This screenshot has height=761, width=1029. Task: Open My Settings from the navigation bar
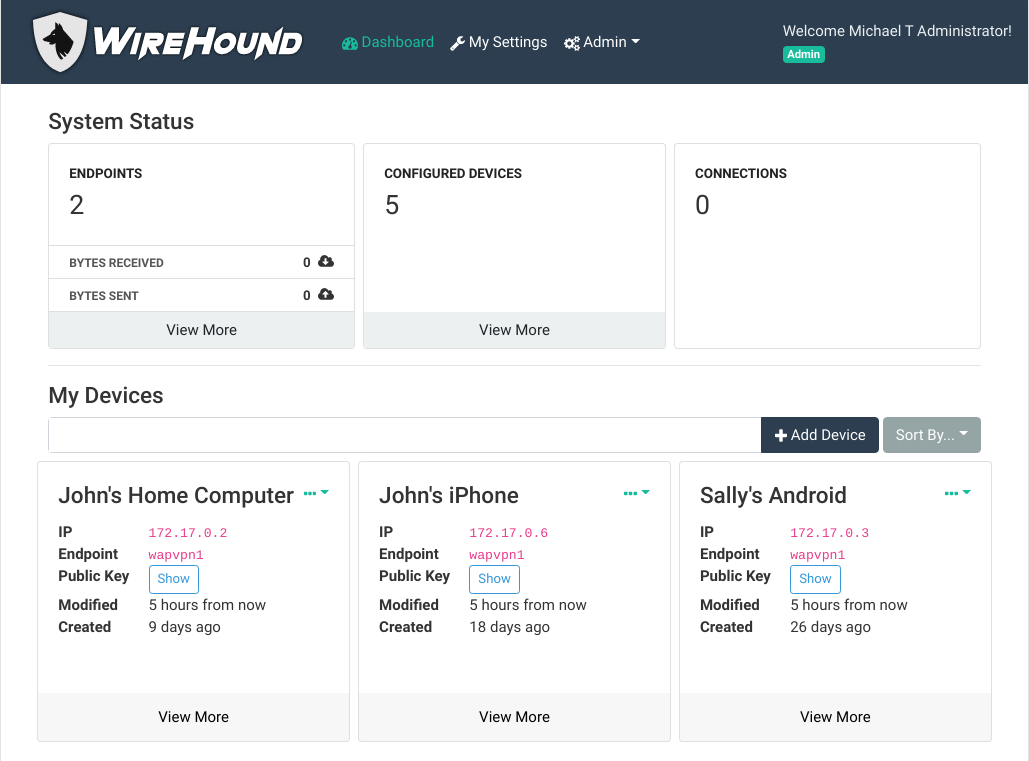click(x=506, y=42)
